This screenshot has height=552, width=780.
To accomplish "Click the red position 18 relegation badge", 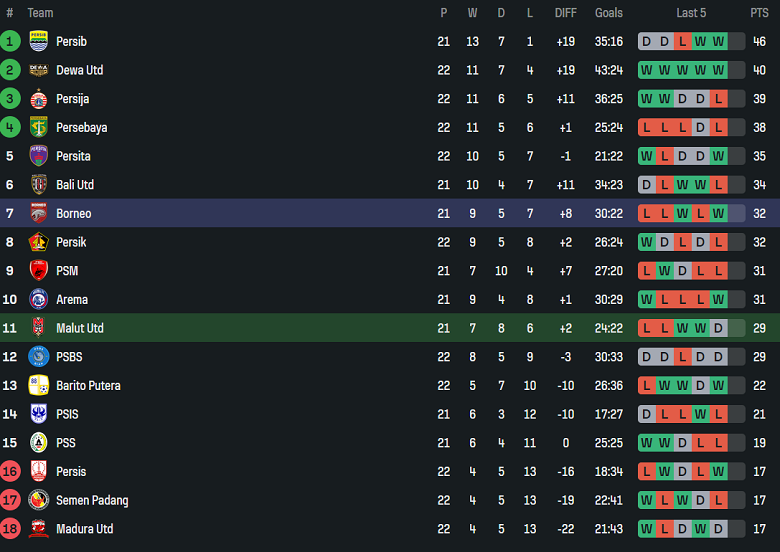I will point(10,529).
